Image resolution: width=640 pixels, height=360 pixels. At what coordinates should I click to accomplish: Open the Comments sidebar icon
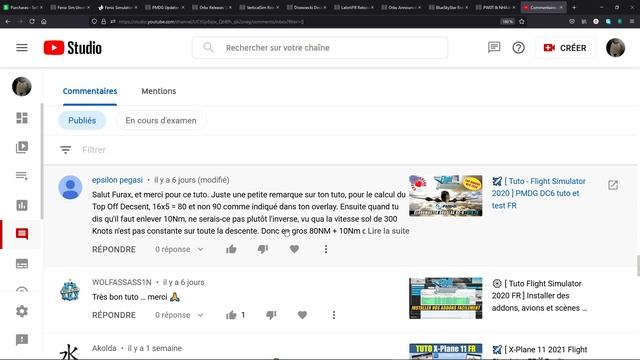[x=22, y=234]
